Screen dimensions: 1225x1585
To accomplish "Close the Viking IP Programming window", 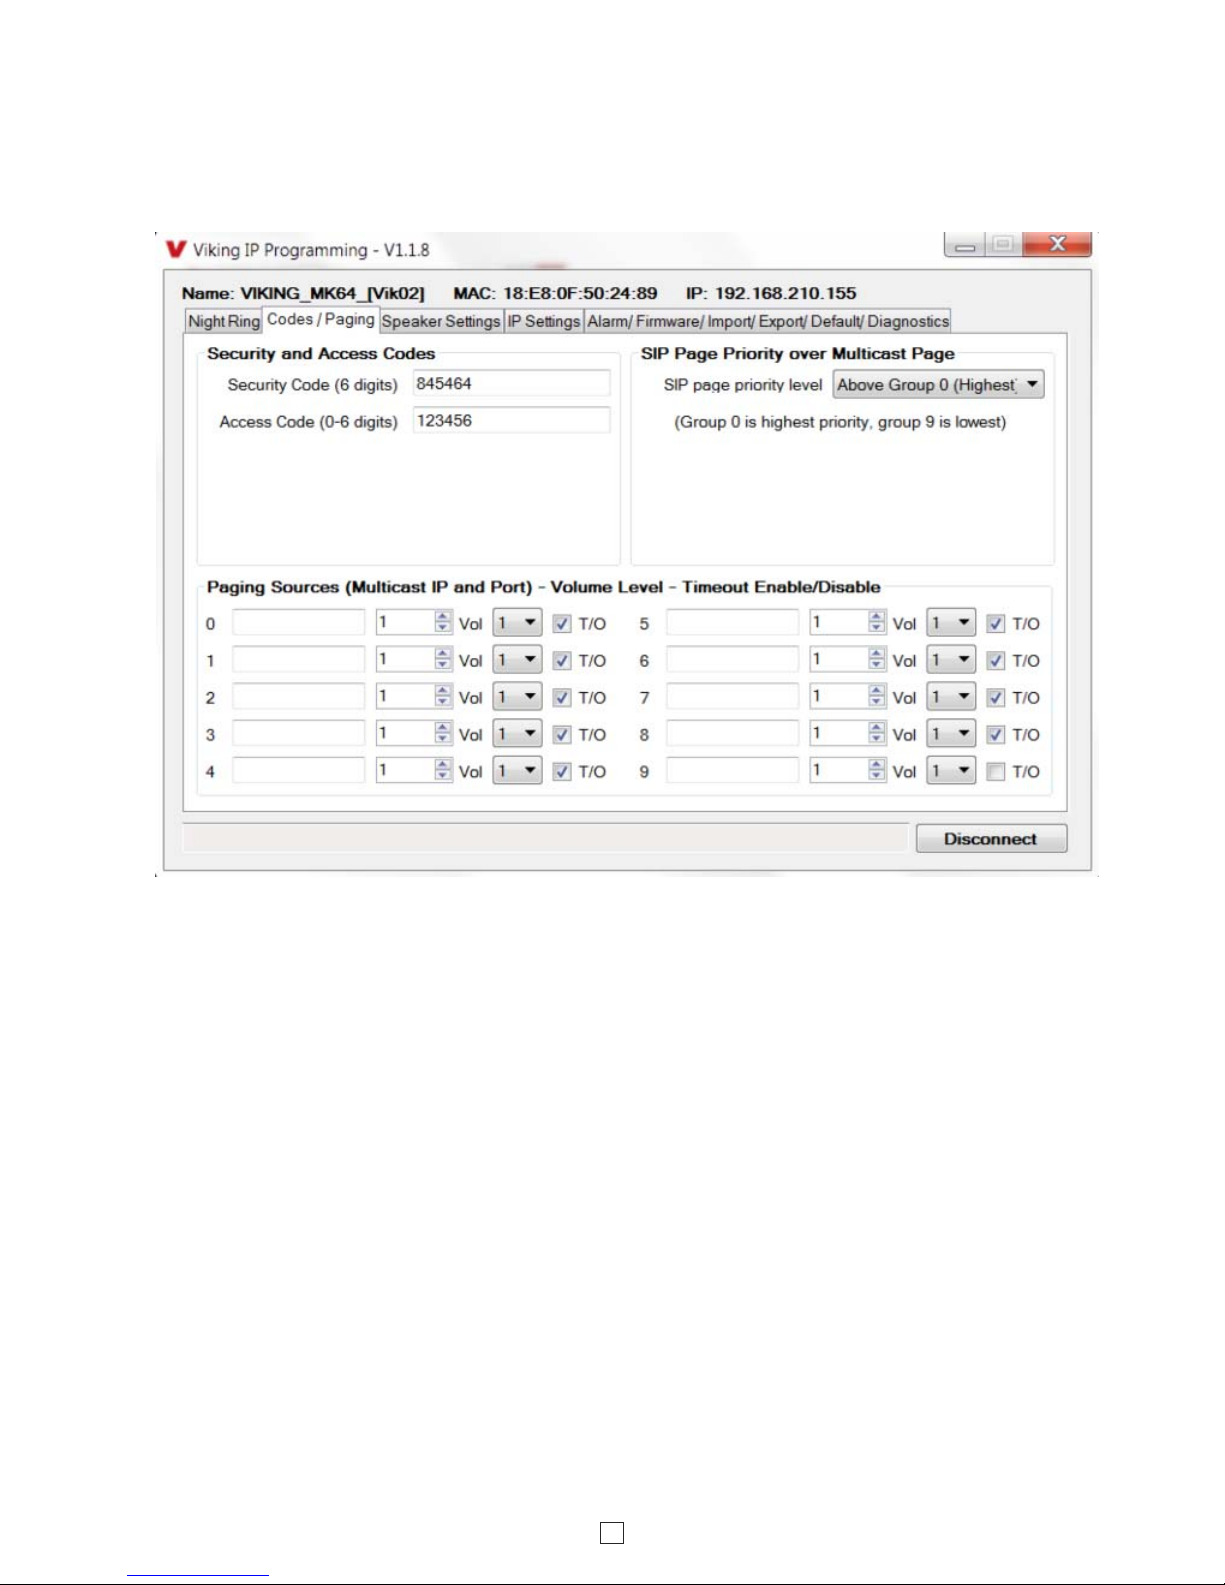I will click(1057, 245).
